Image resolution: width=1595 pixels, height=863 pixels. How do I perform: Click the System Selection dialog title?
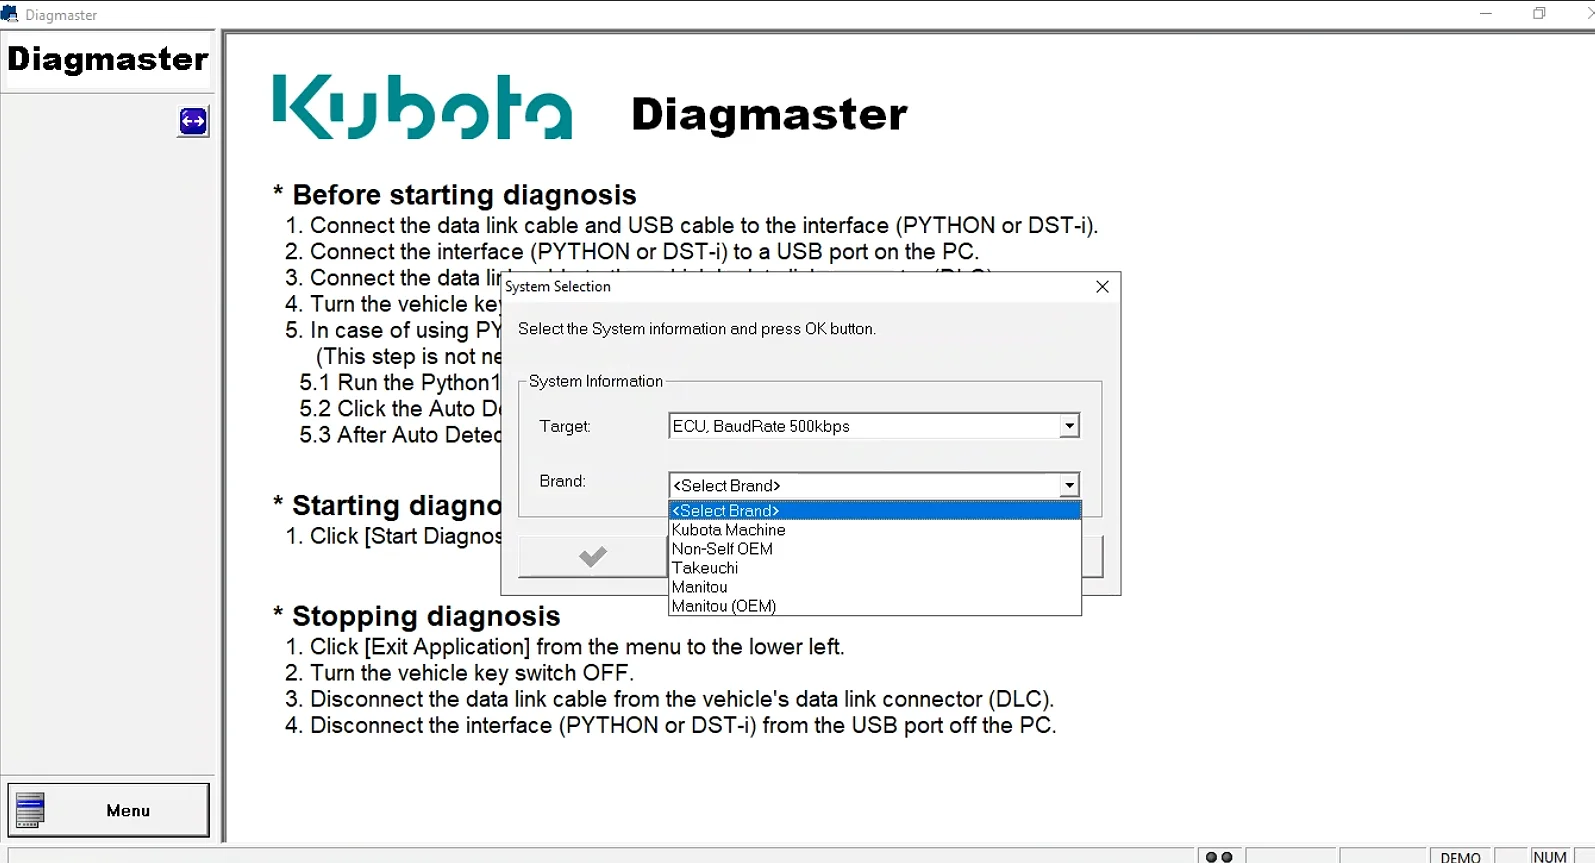[558, 286]
